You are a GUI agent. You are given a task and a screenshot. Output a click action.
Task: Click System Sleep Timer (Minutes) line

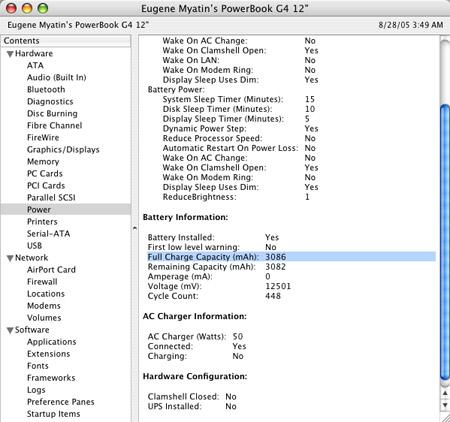(239, 99)
